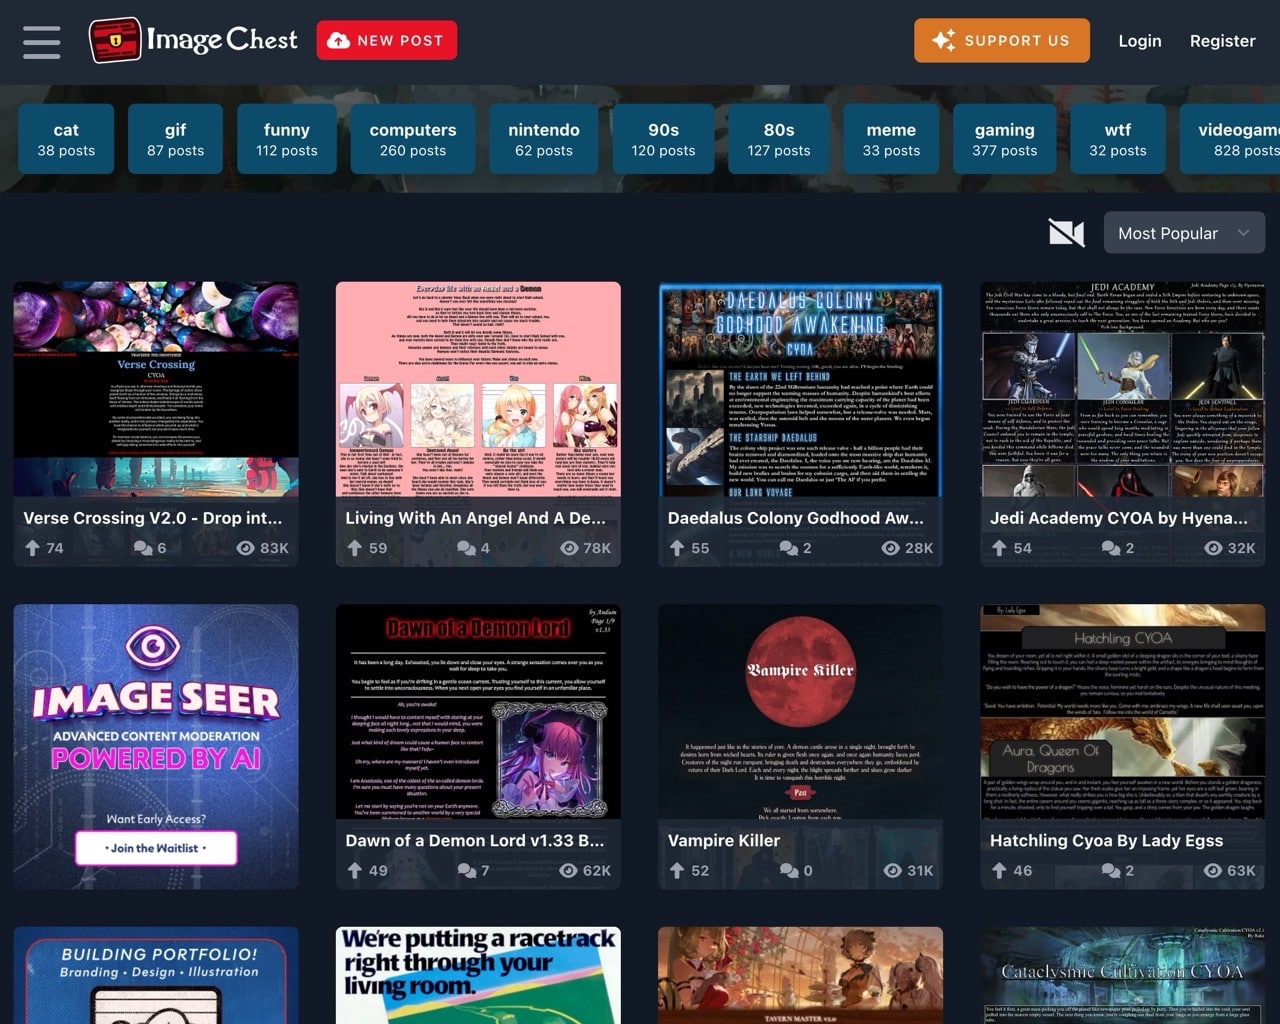The image size is (1280, 1024).
Task: Go to the Register page
Action: pos(1222,41)
